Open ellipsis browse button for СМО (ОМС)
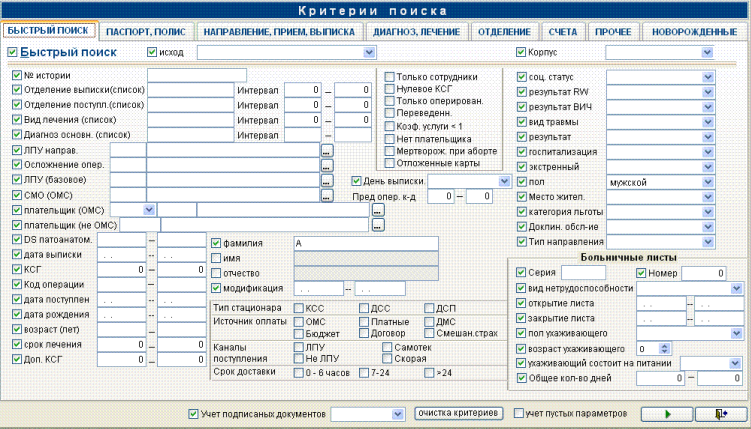 [x=327, y=195]
